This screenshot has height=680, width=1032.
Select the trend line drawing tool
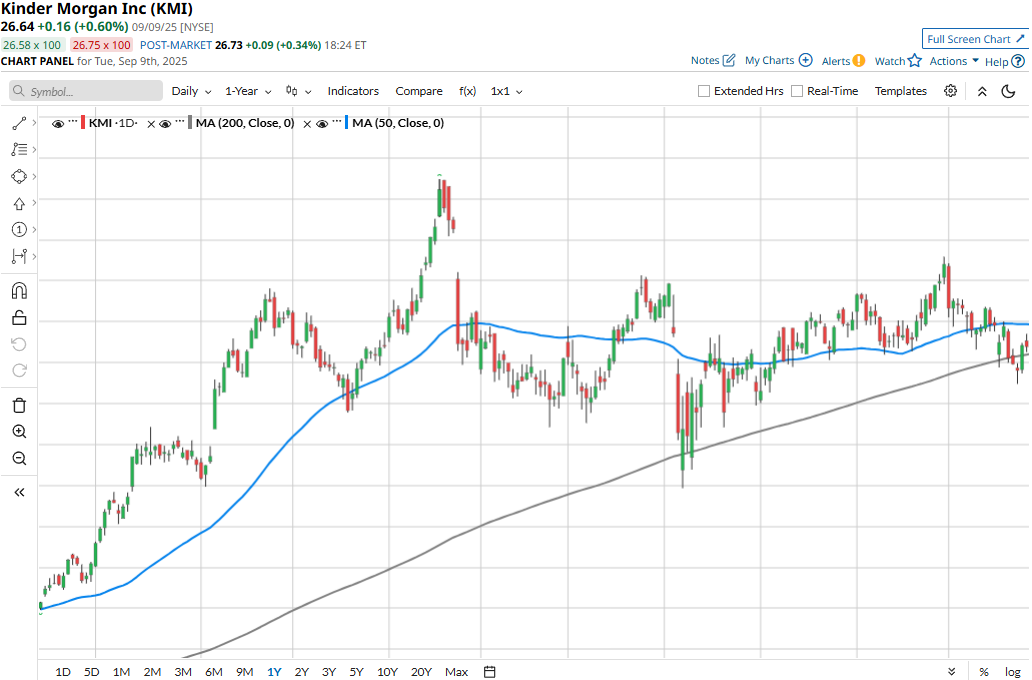click(x=18, y=123)
